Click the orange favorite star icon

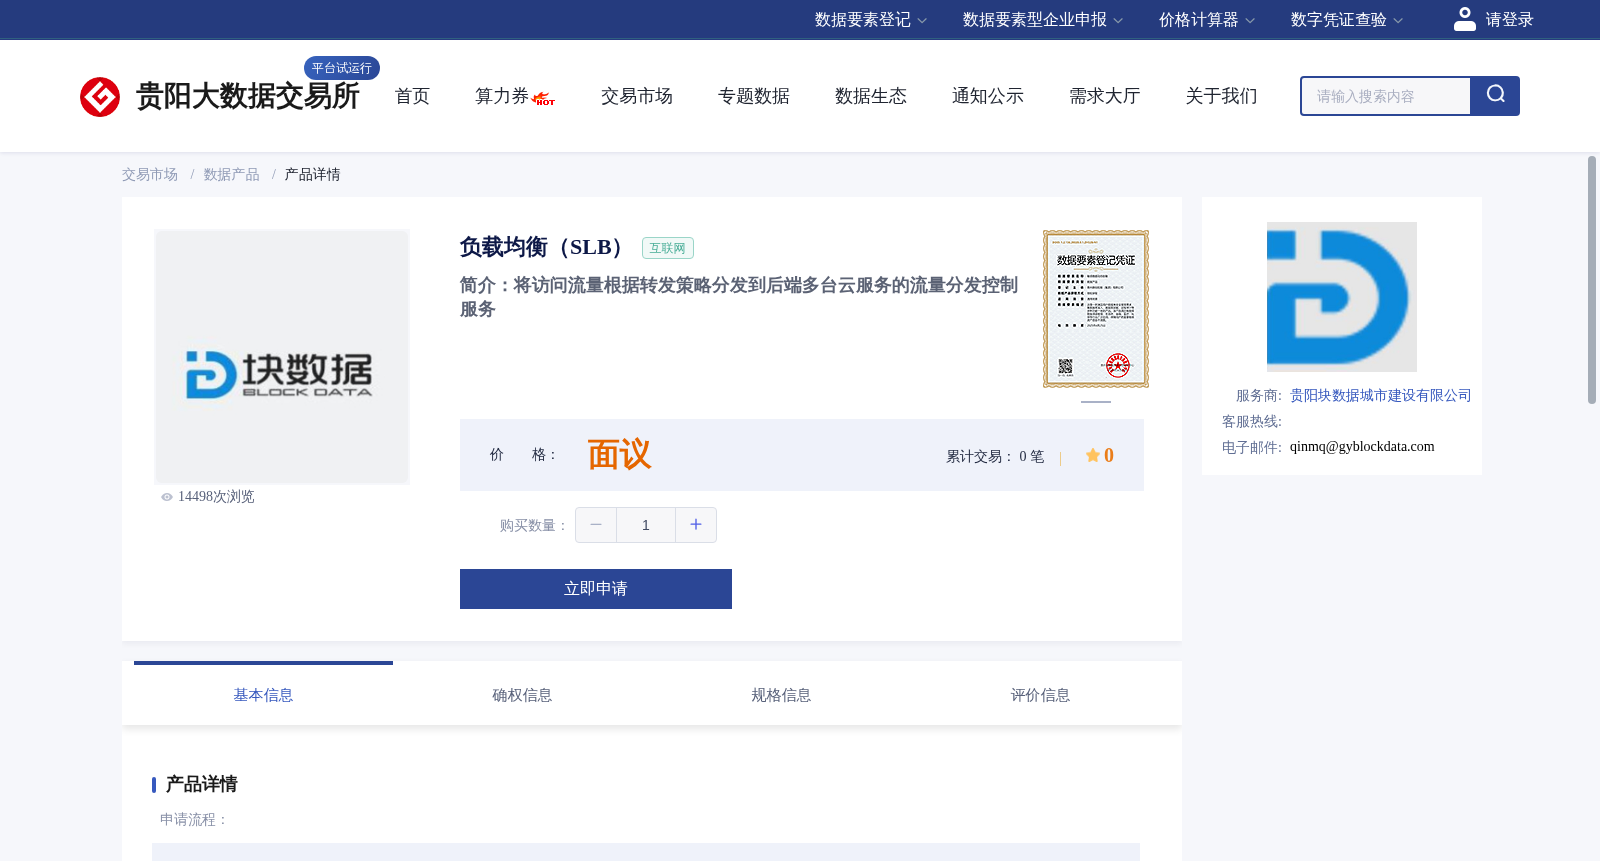point(1093,455)
